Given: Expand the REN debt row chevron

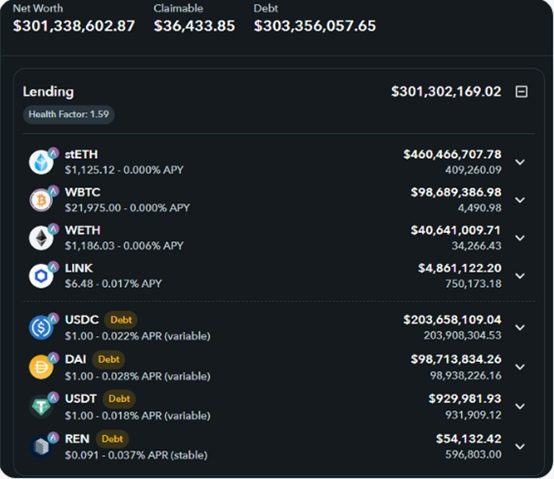Looking at the screenshot, I should (x=520, y=447).
